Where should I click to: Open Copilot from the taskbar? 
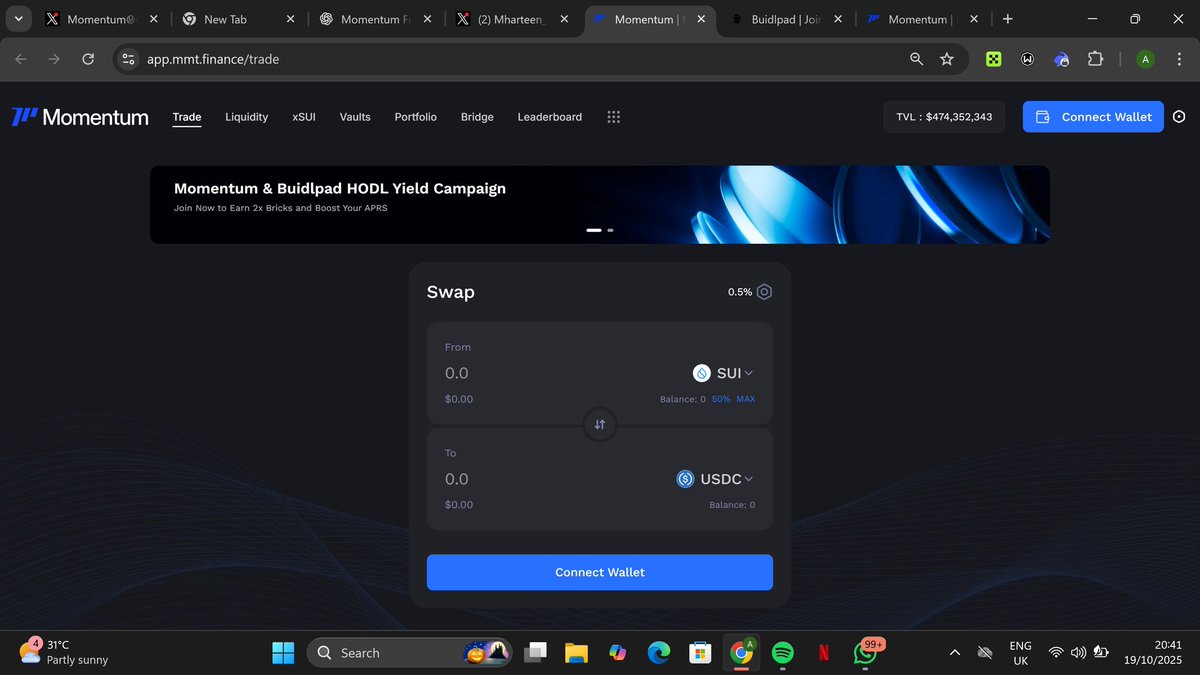(617, 653)
